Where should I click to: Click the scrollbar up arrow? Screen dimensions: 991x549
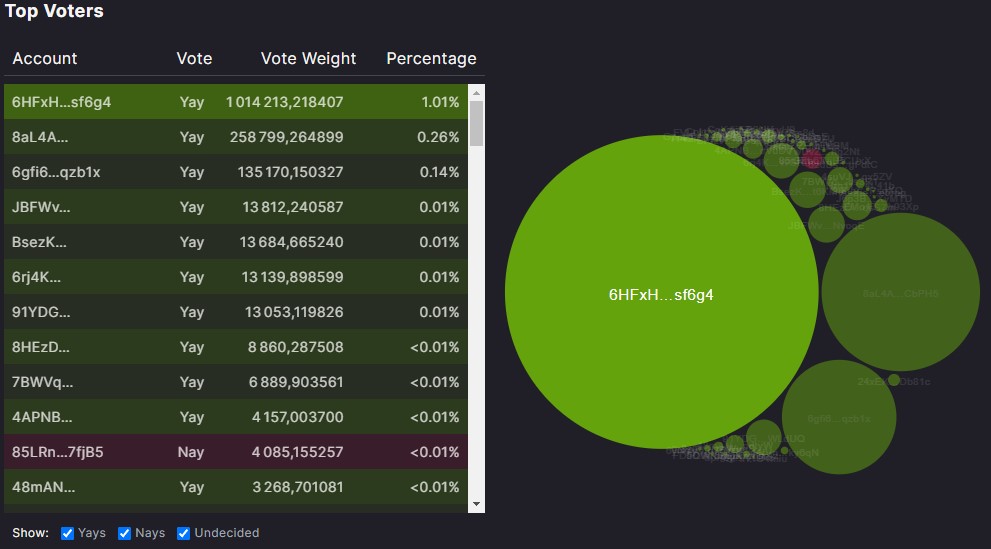coord(476,93)
